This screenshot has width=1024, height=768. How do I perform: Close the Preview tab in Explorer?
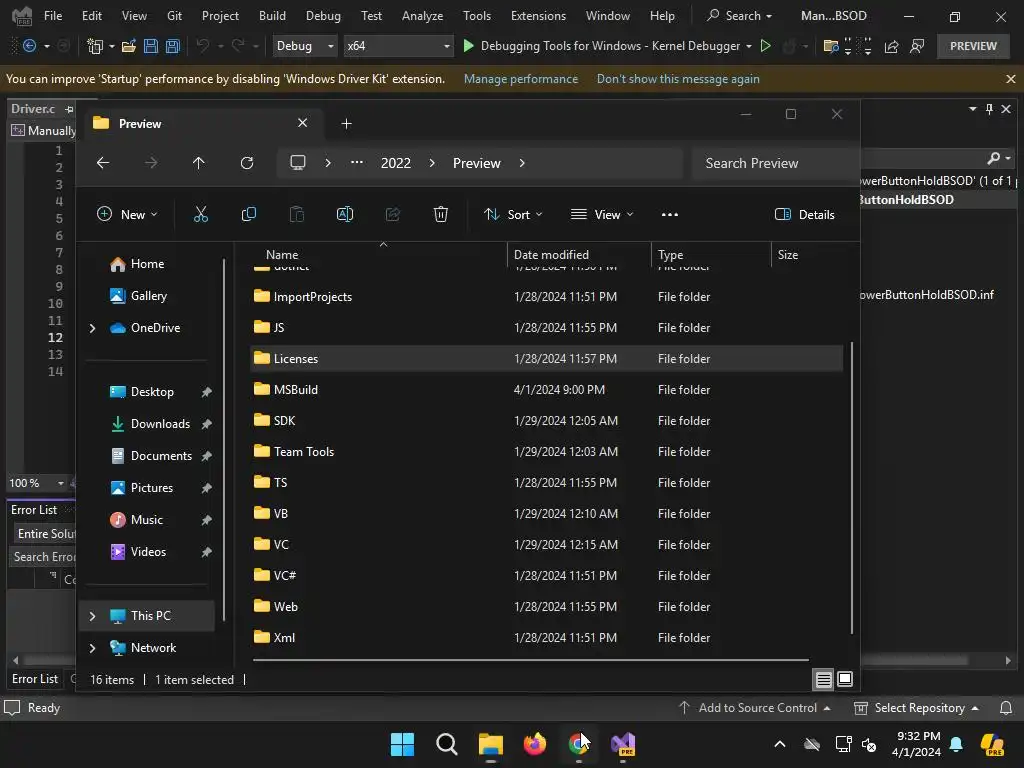click(x=302, y=123)
